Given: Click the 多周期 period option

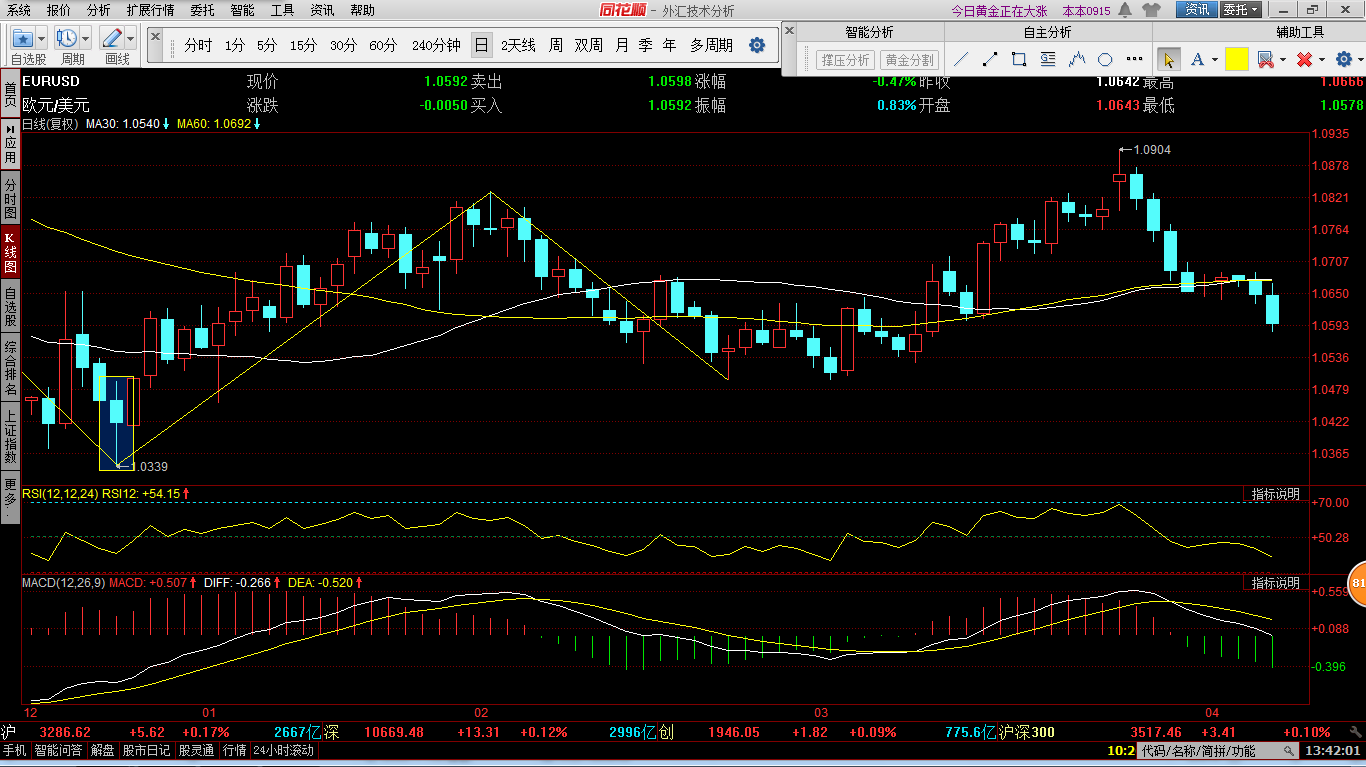Looking at the screenshot, I should click(x=711, y=46).
